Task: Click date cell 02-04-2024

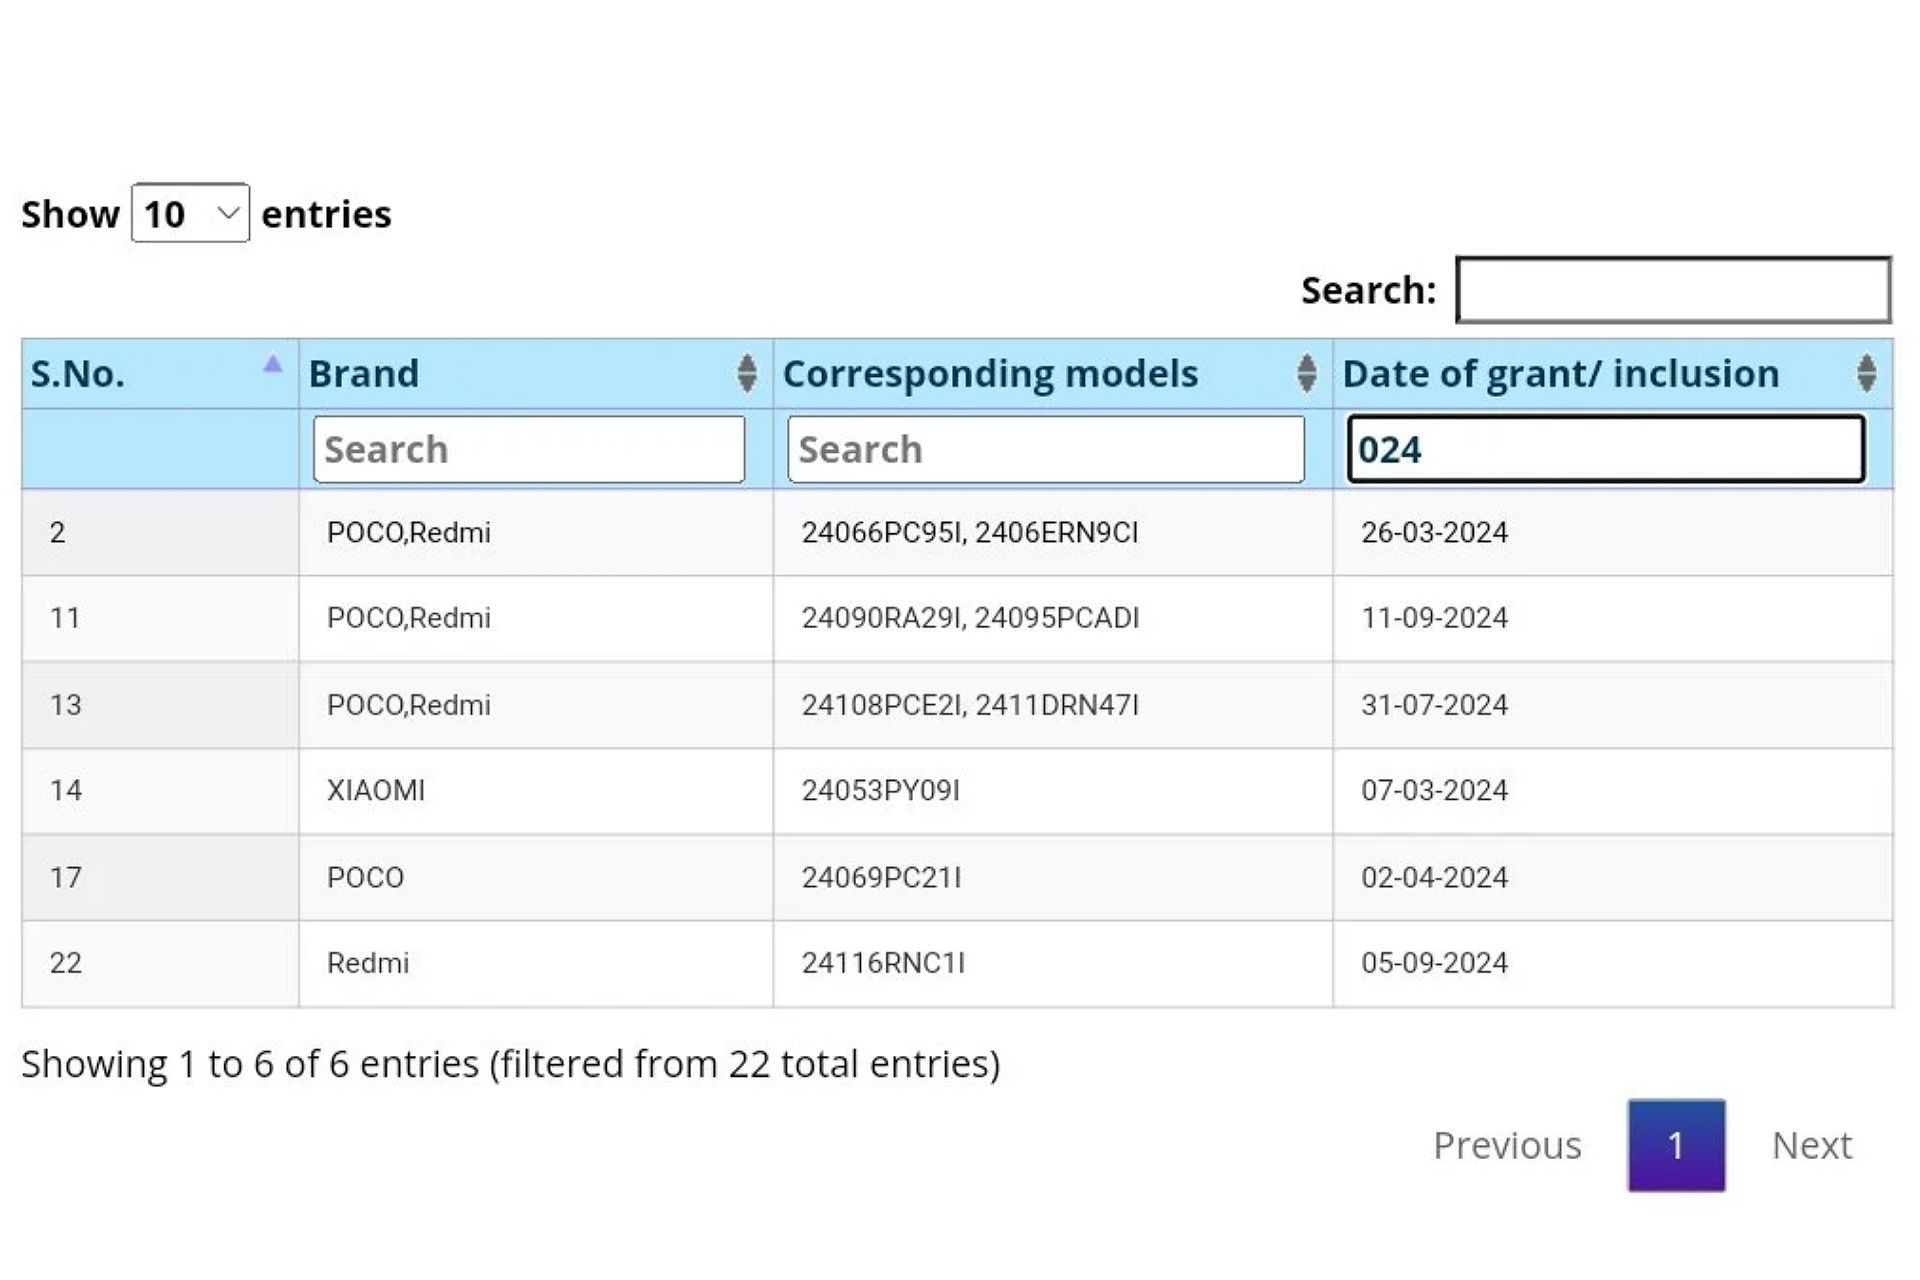Action: 1612,878
